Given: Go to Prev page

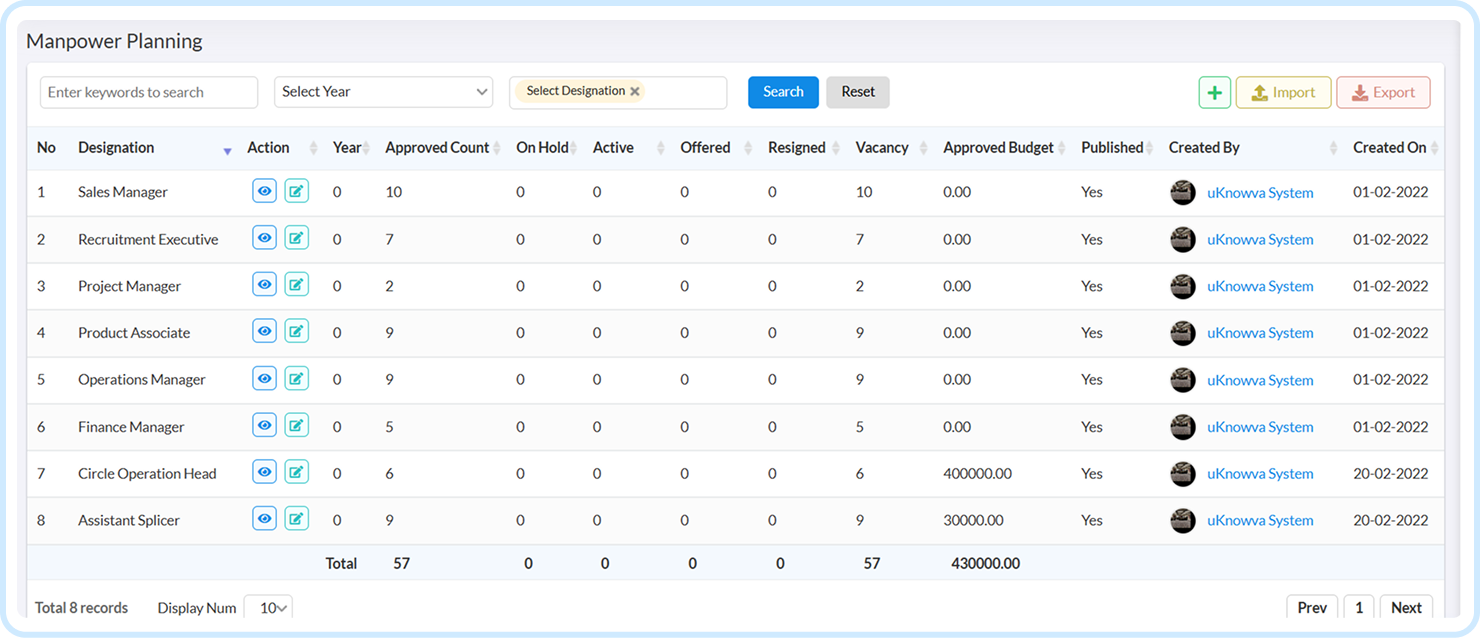Looking at the screenshot, I should [1312, 608].
